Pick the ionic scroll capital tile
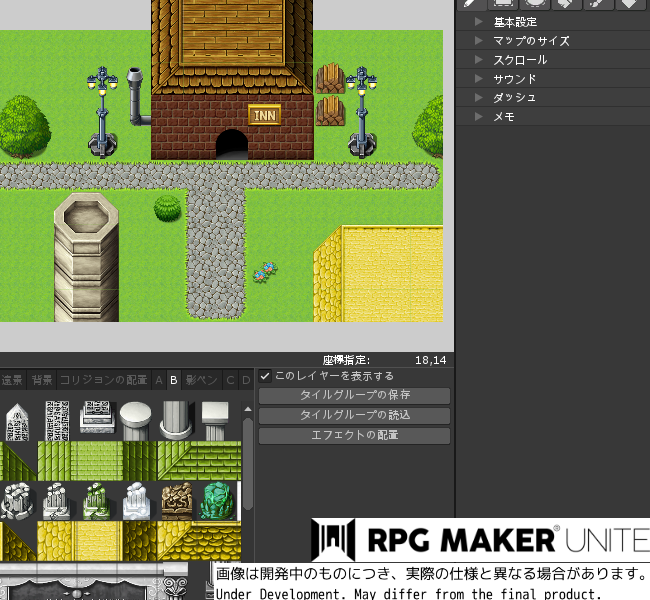This screenshot has width=650, height=600. pos(176,587)
